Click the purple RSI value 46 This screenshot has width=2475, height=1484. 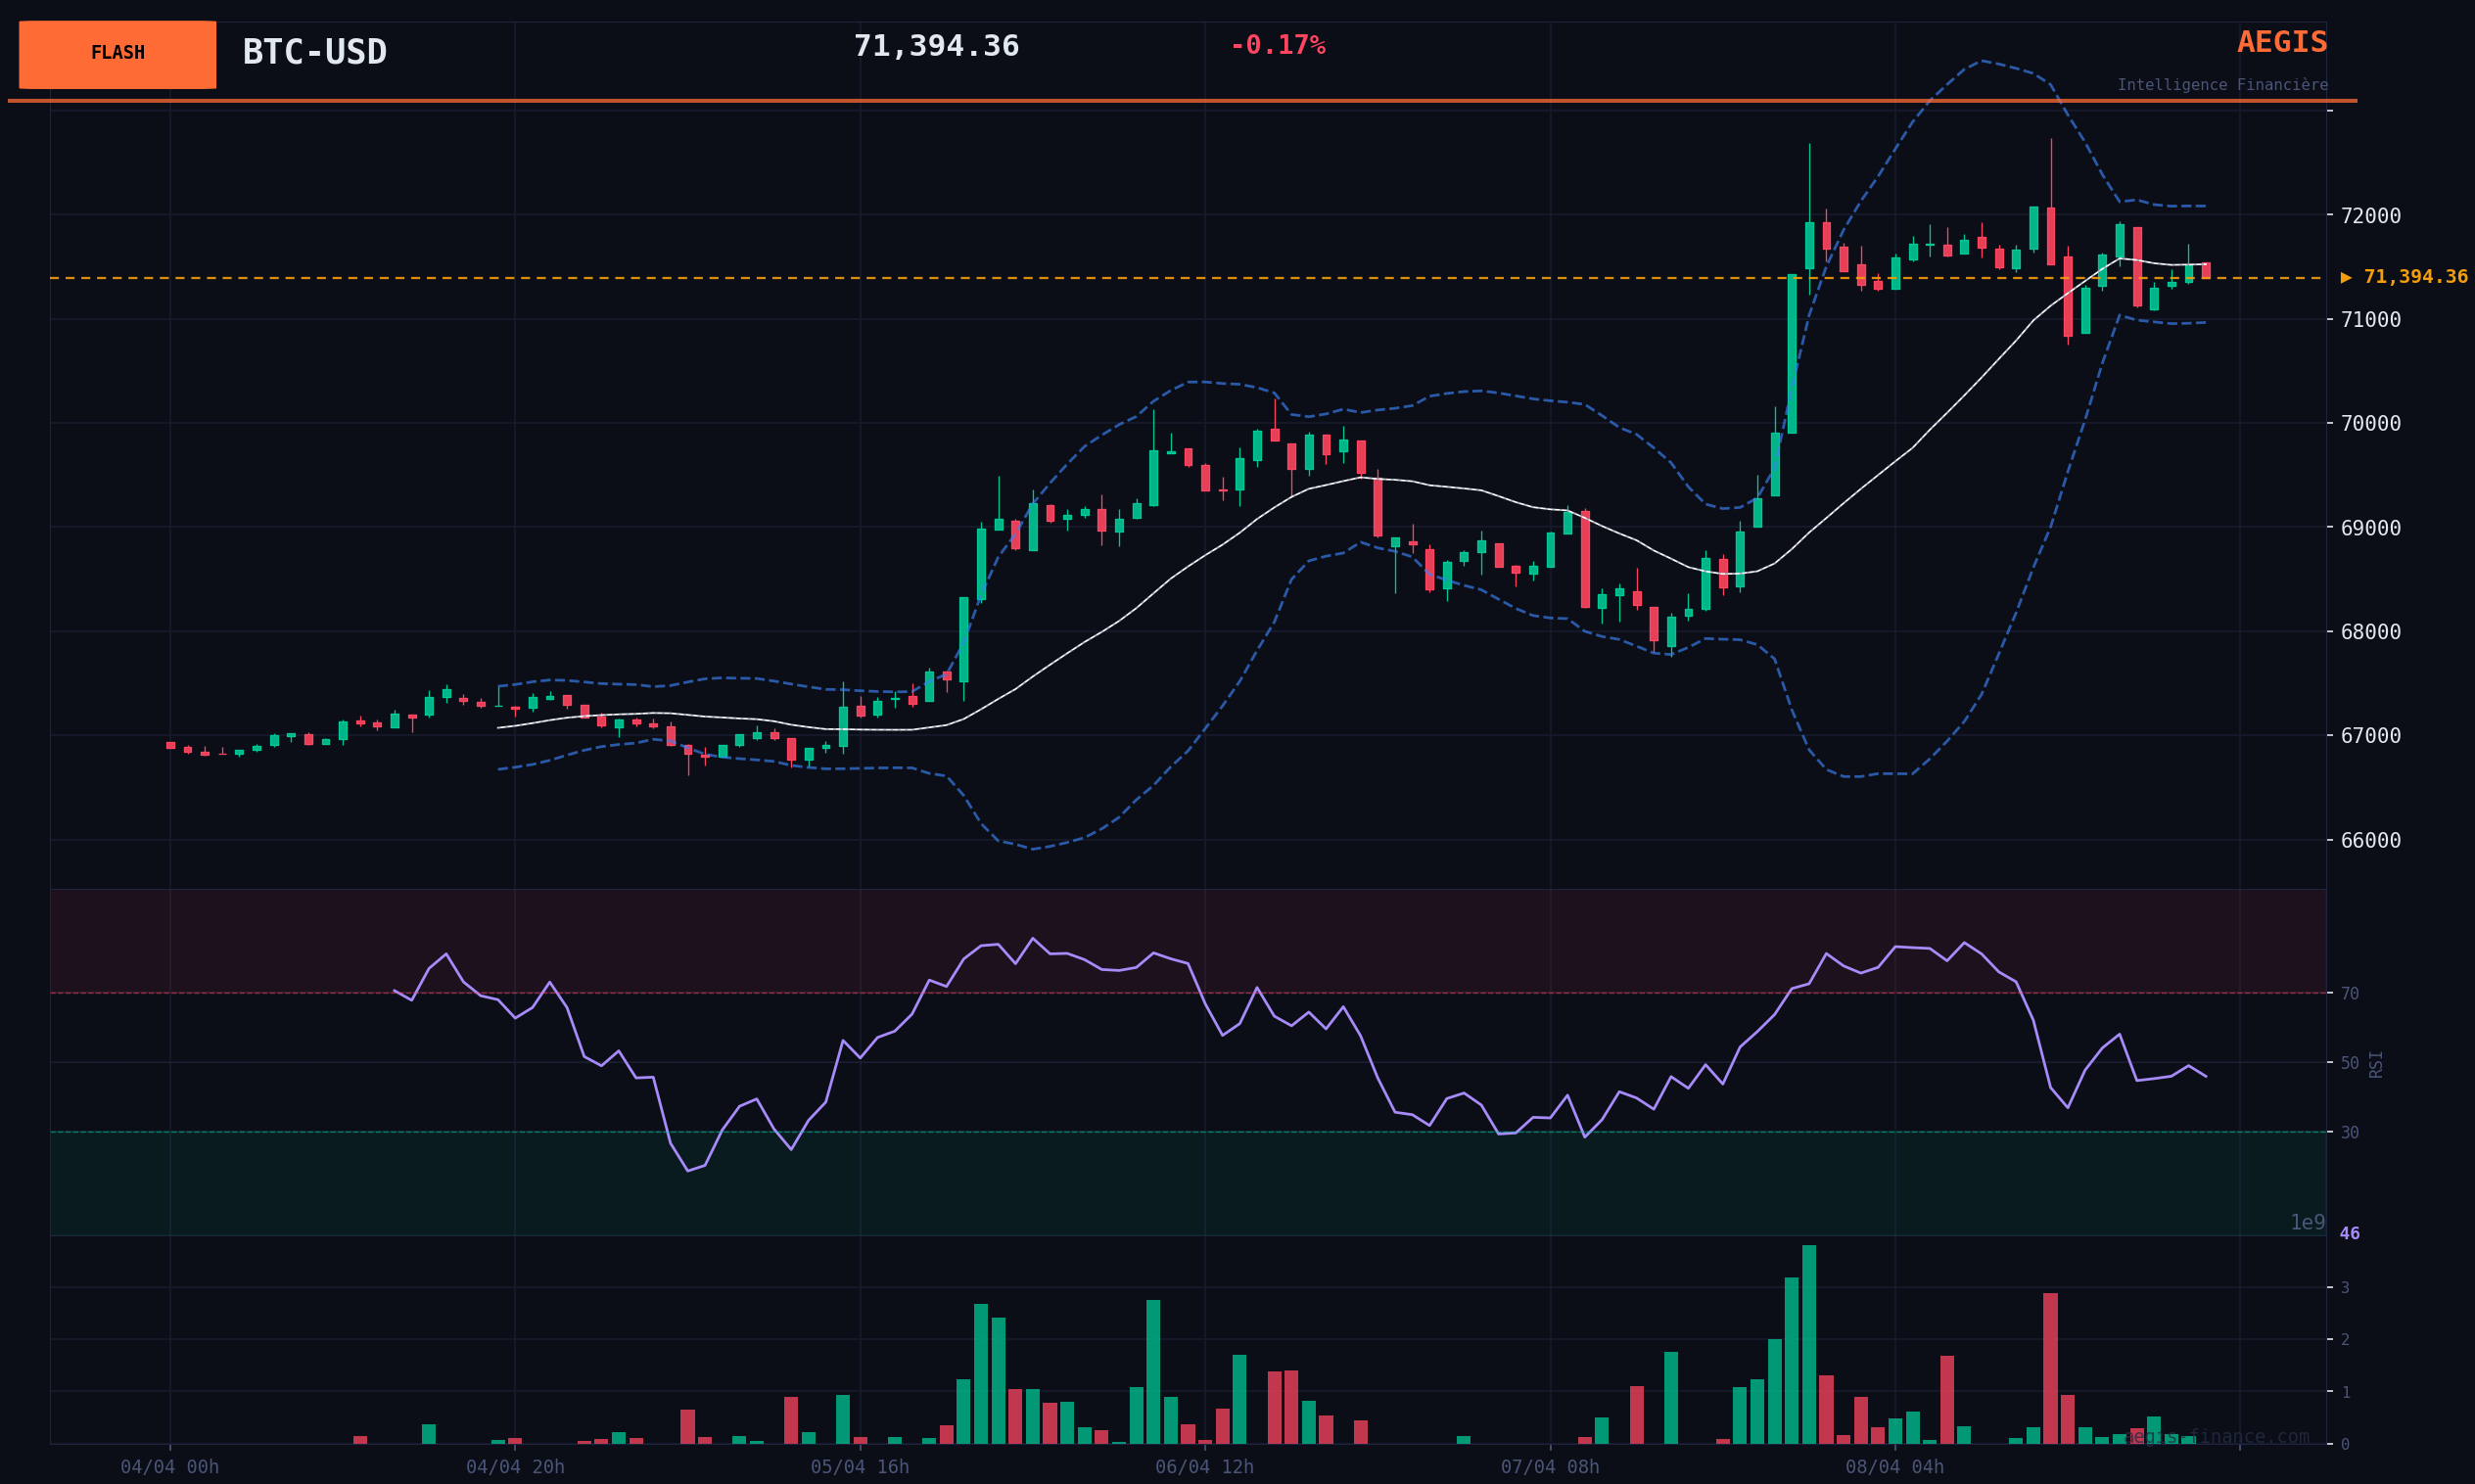pyautogui.click(x=2349, y=1234)
